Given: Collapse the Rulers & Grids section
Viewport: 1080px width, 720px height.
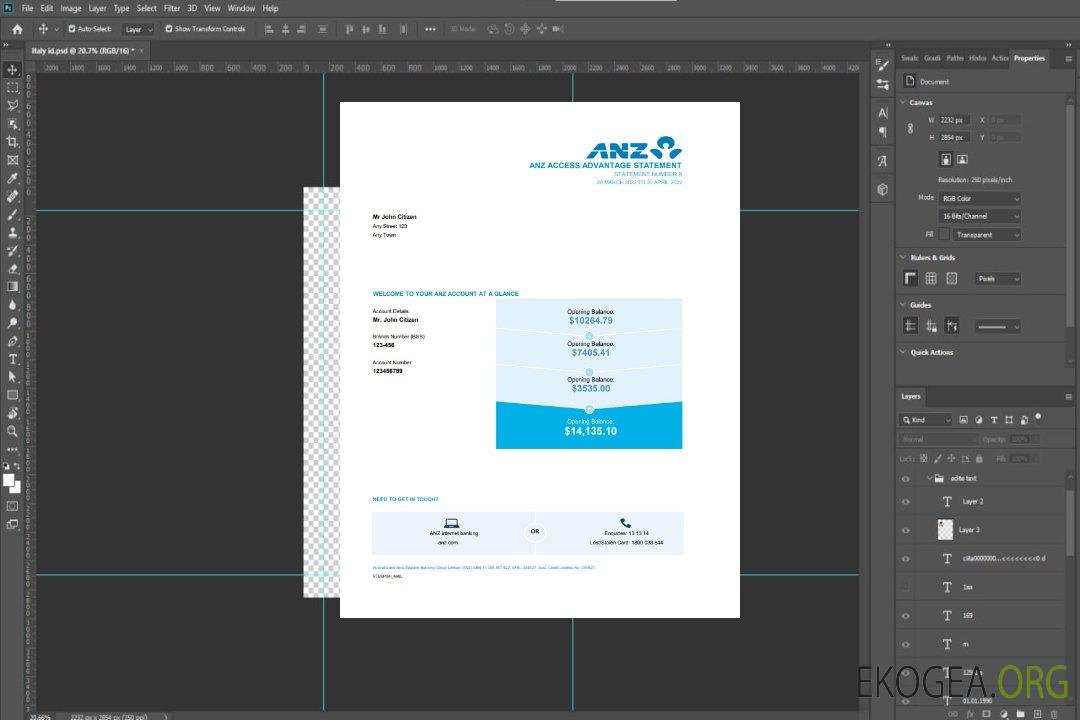Looking at the screenshot, I should click(x=903, y=258).
